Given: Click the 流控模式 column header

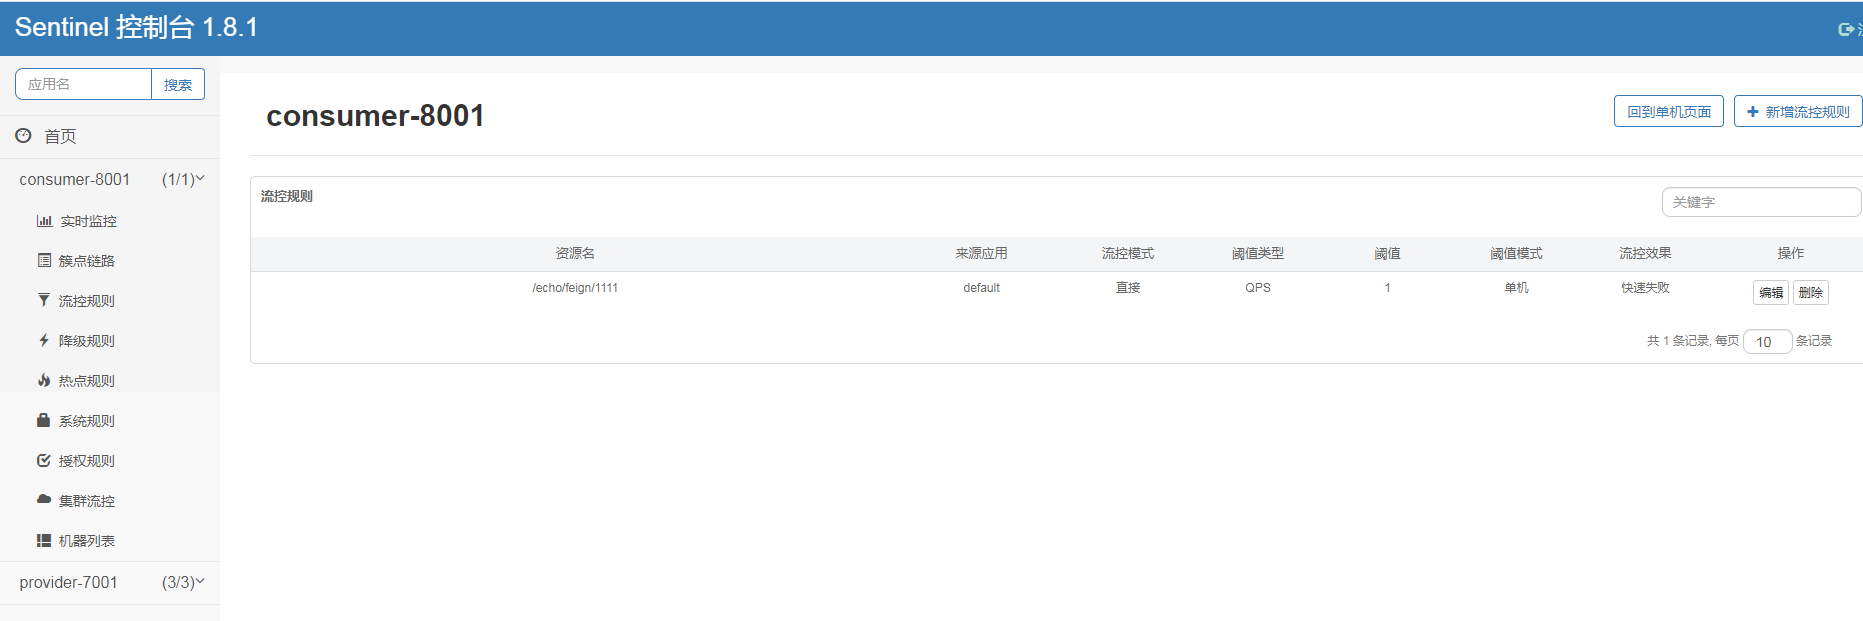Looking at the screenshot, I should pos(1128,254).
